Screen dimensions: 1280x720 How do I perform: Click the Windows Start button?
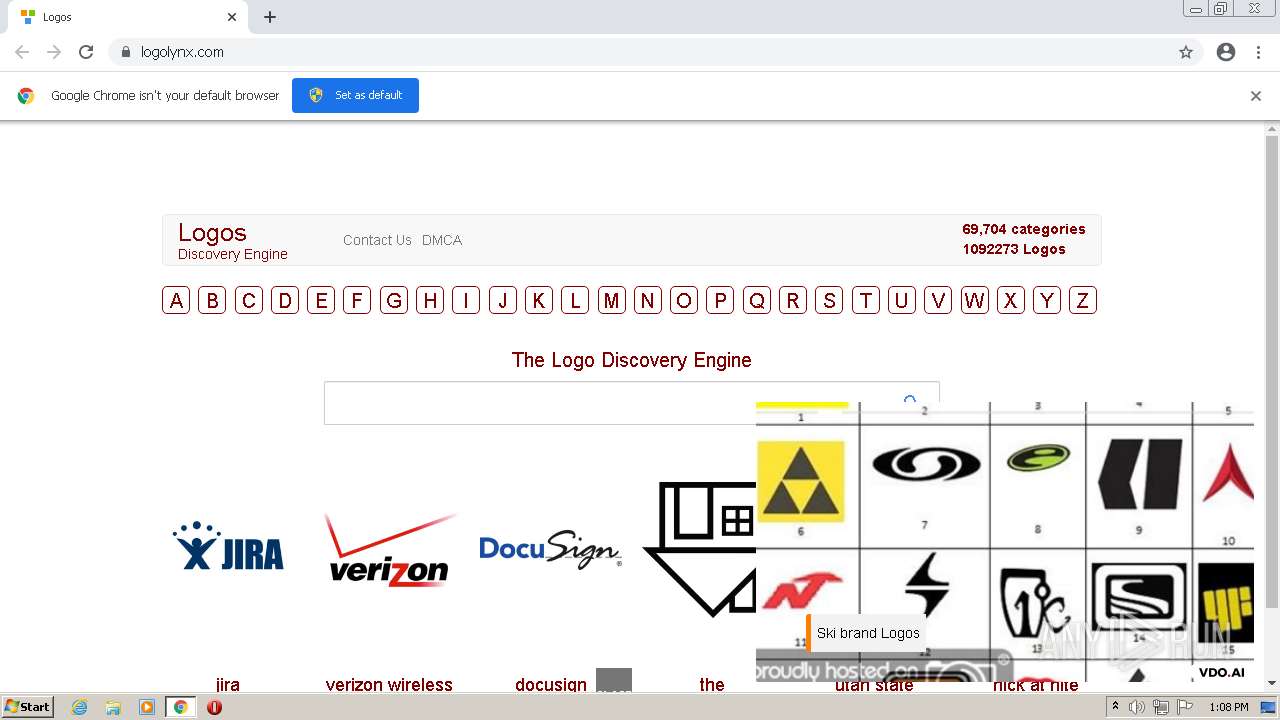[28, 707]
